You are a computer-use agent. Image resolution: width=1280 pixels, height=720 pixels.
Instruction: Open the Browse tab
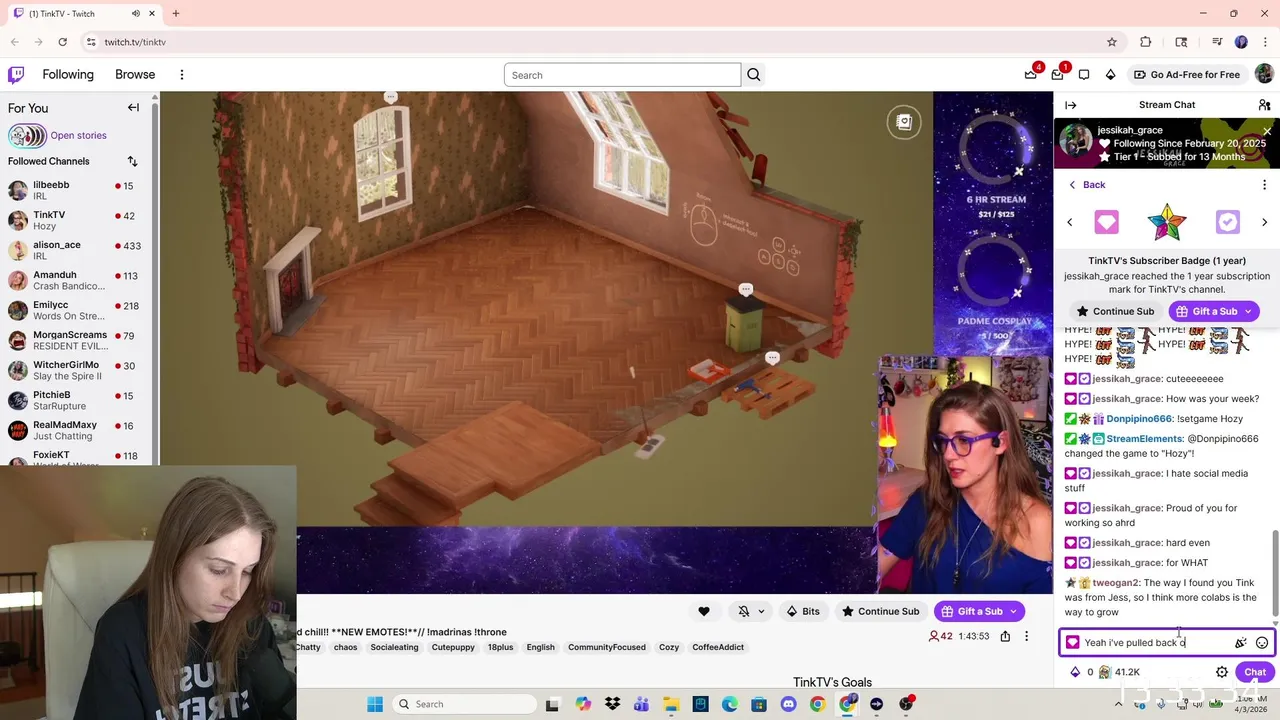[135, 75]
